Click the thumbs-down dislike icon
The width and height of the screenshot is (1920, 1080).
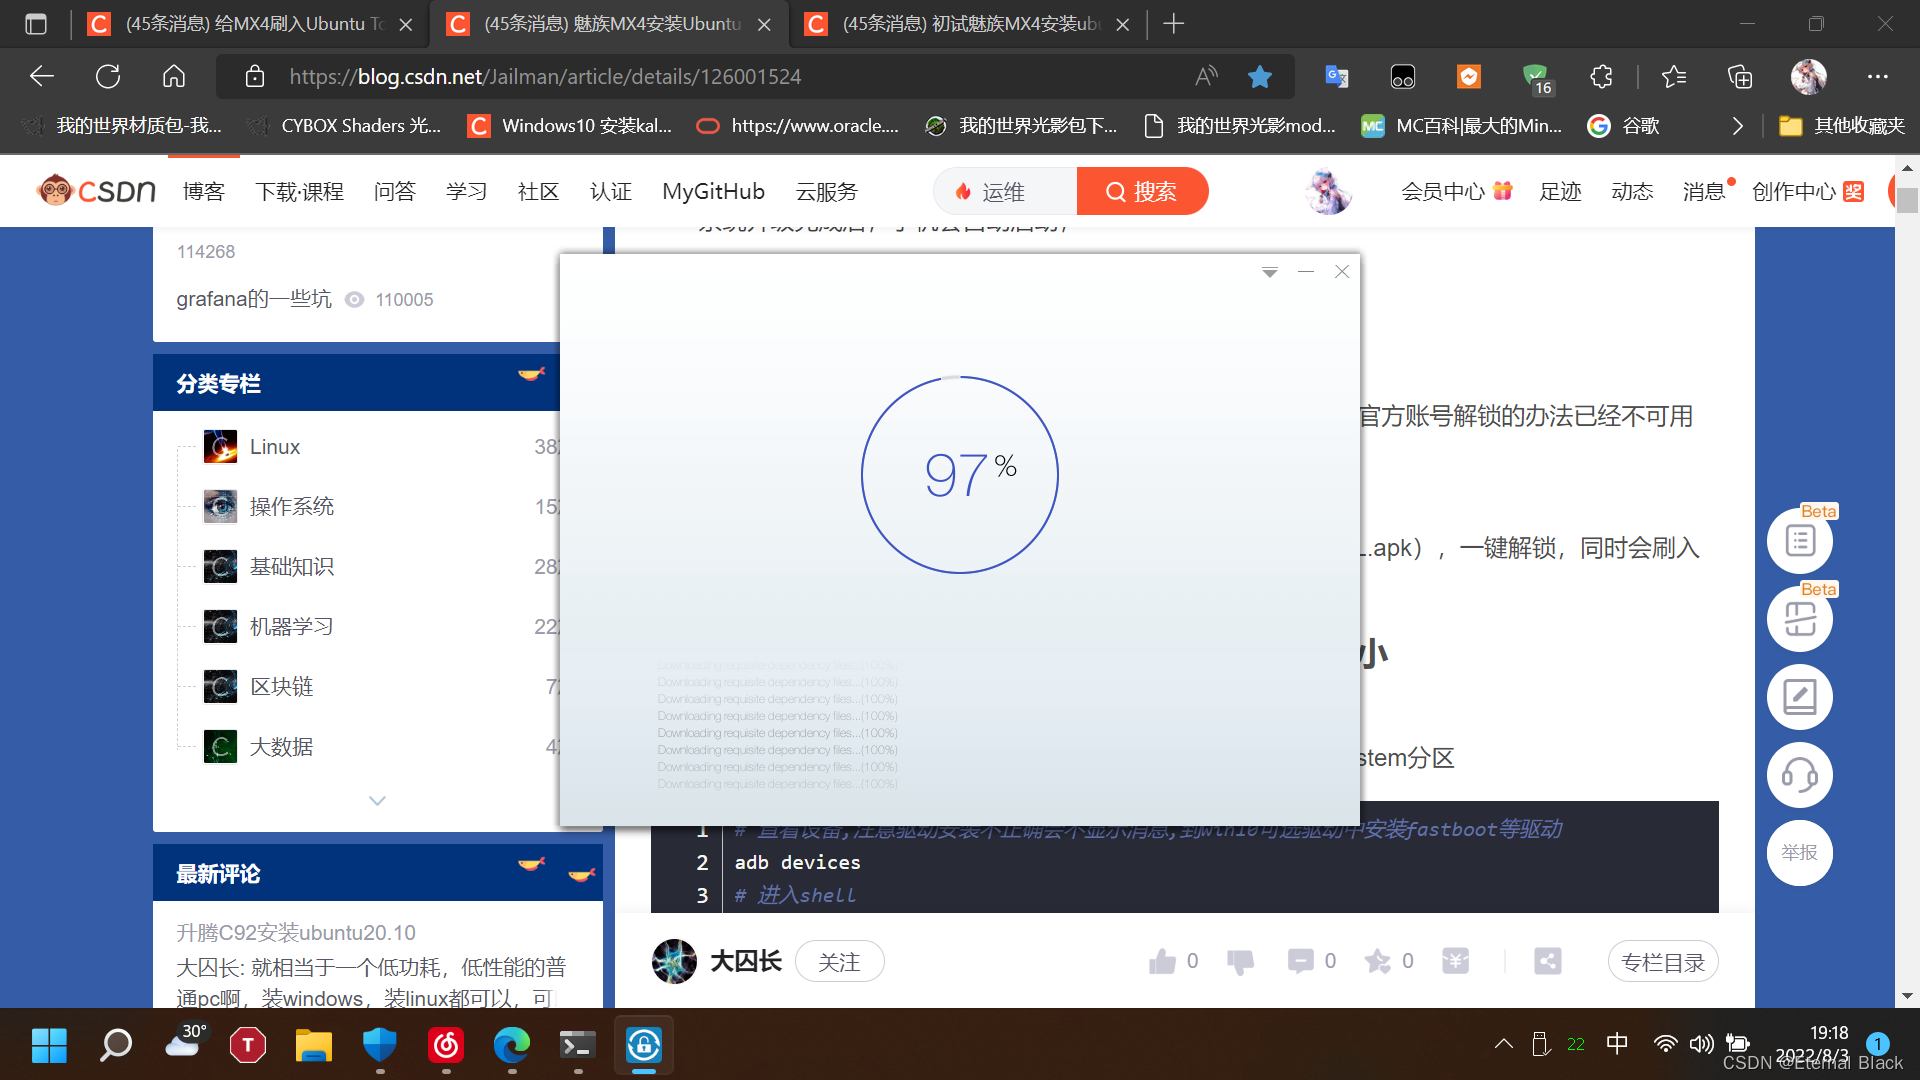pos(1240,962)
